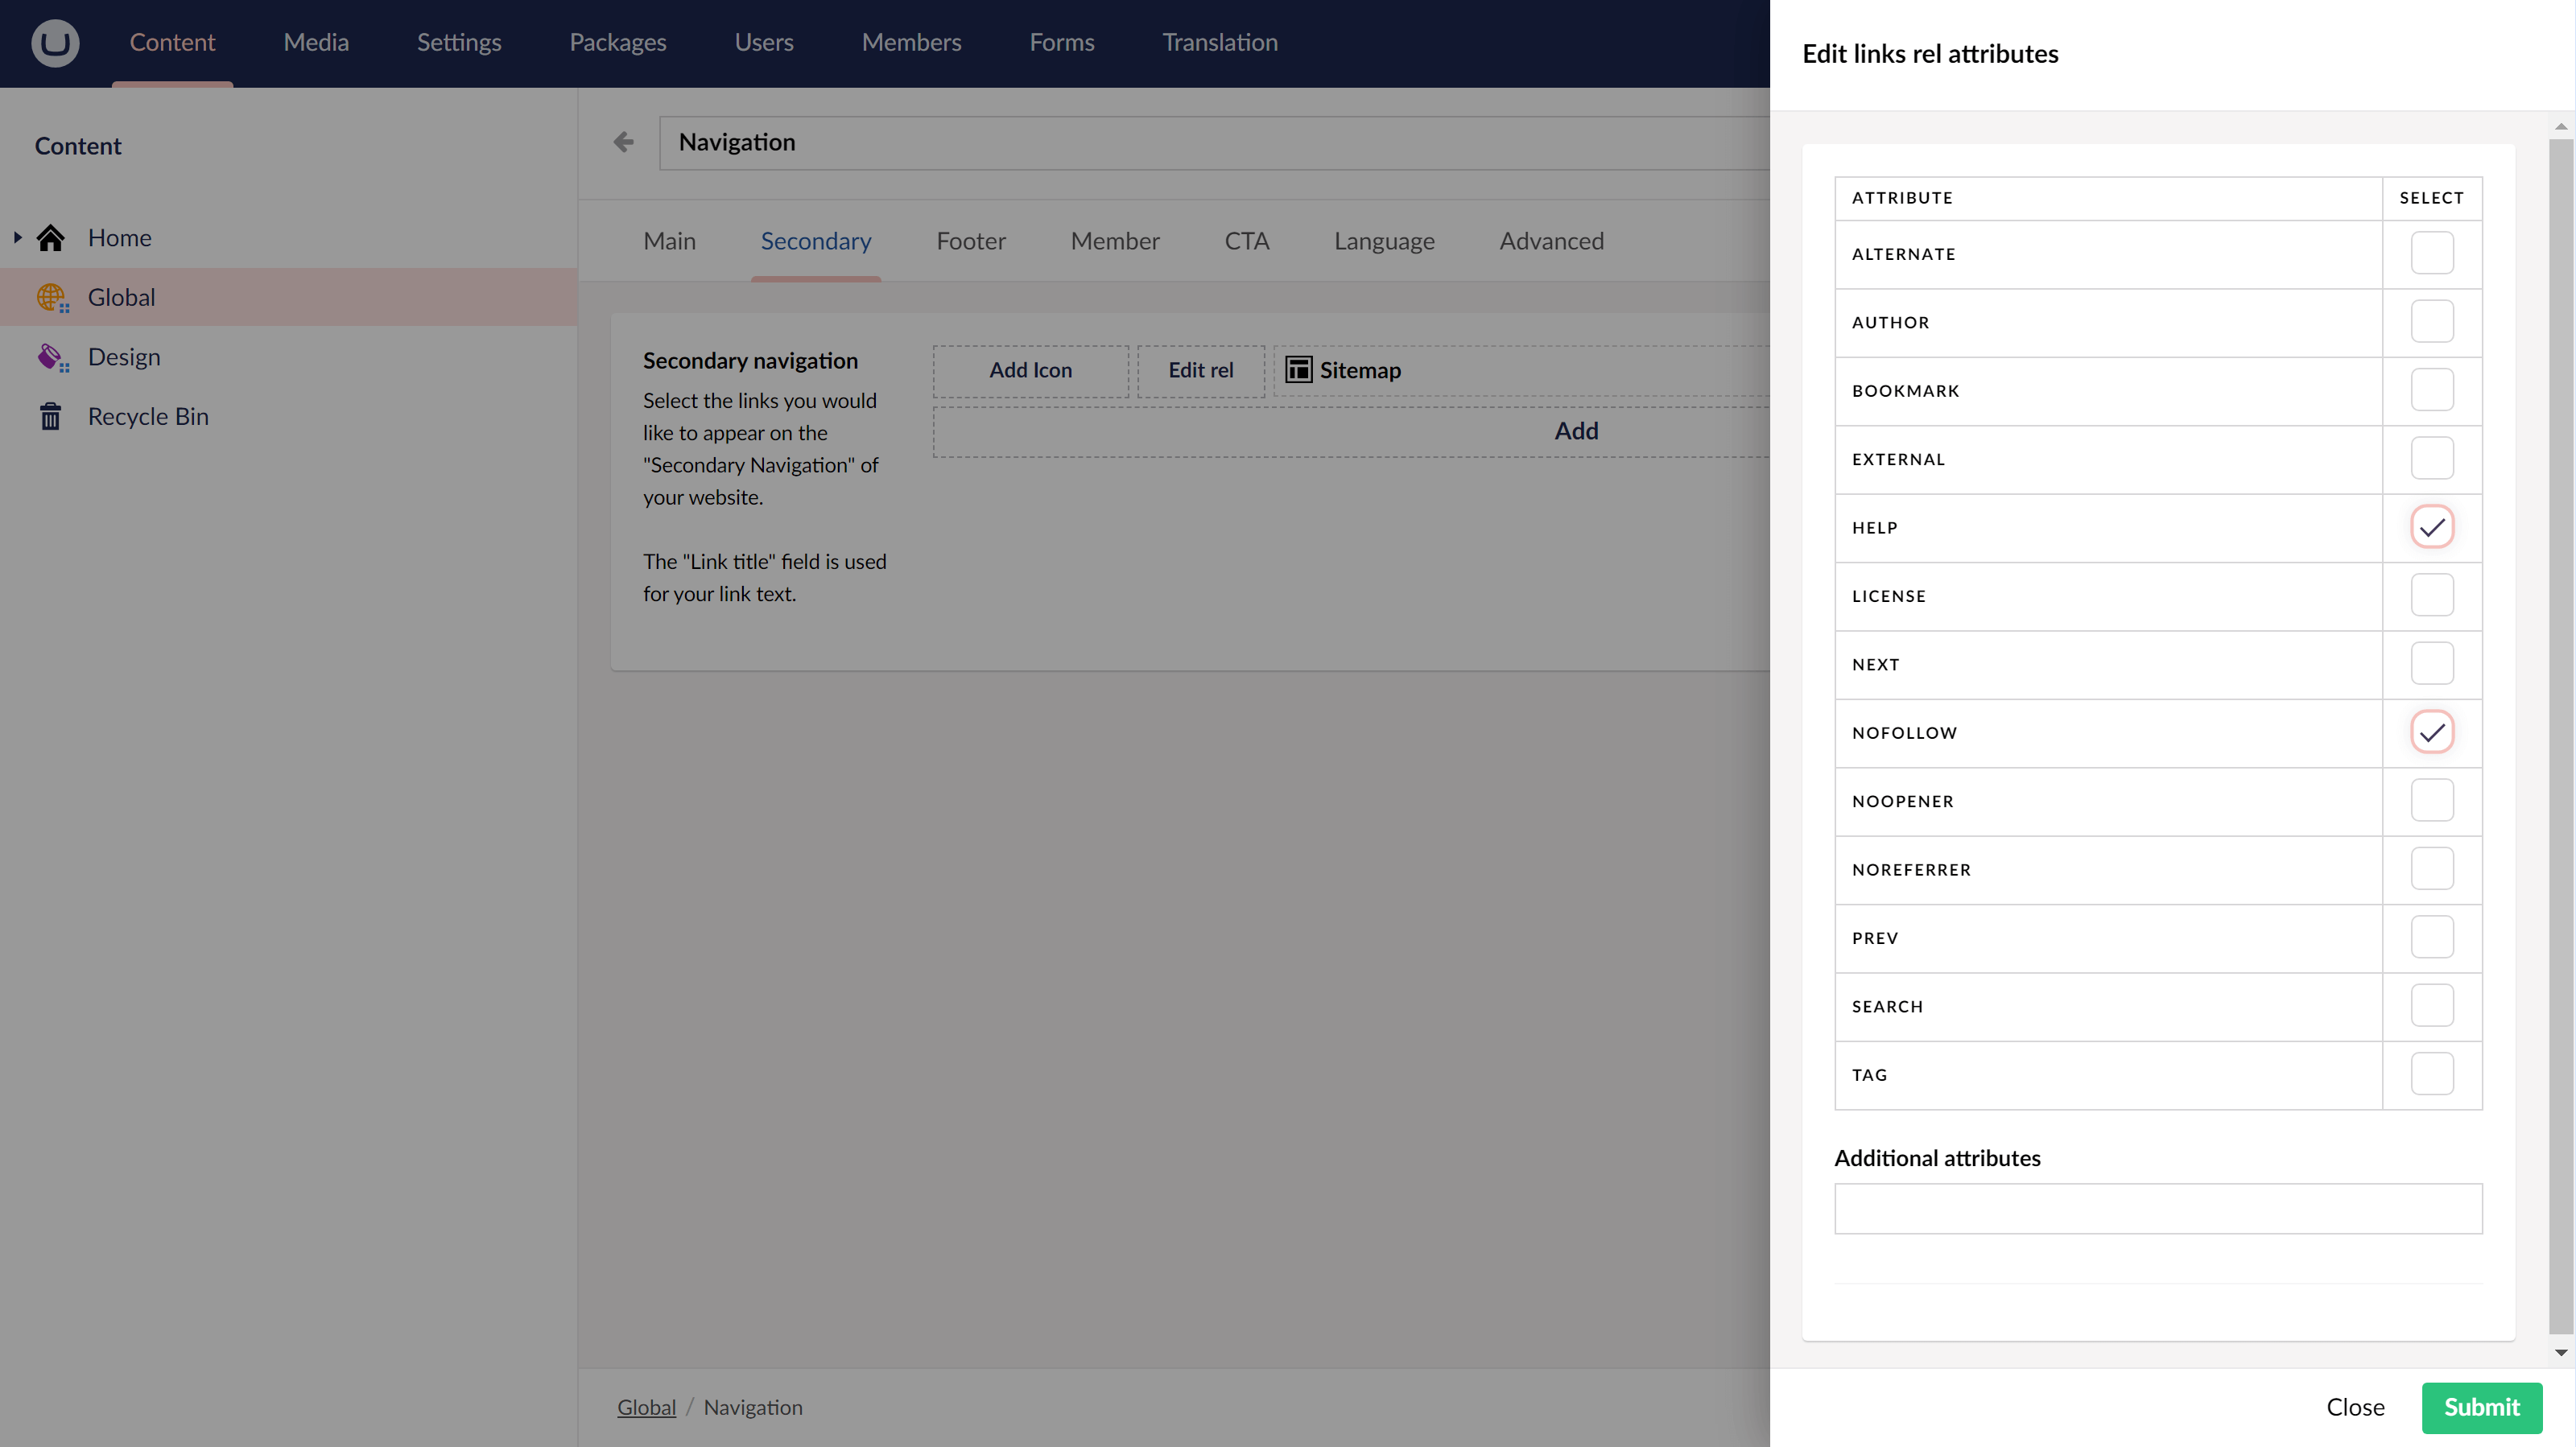Enable the NOOPENER attribute
Image resolution: width=2576 pixels, height=1447 pixels.
pos(2434,800)
